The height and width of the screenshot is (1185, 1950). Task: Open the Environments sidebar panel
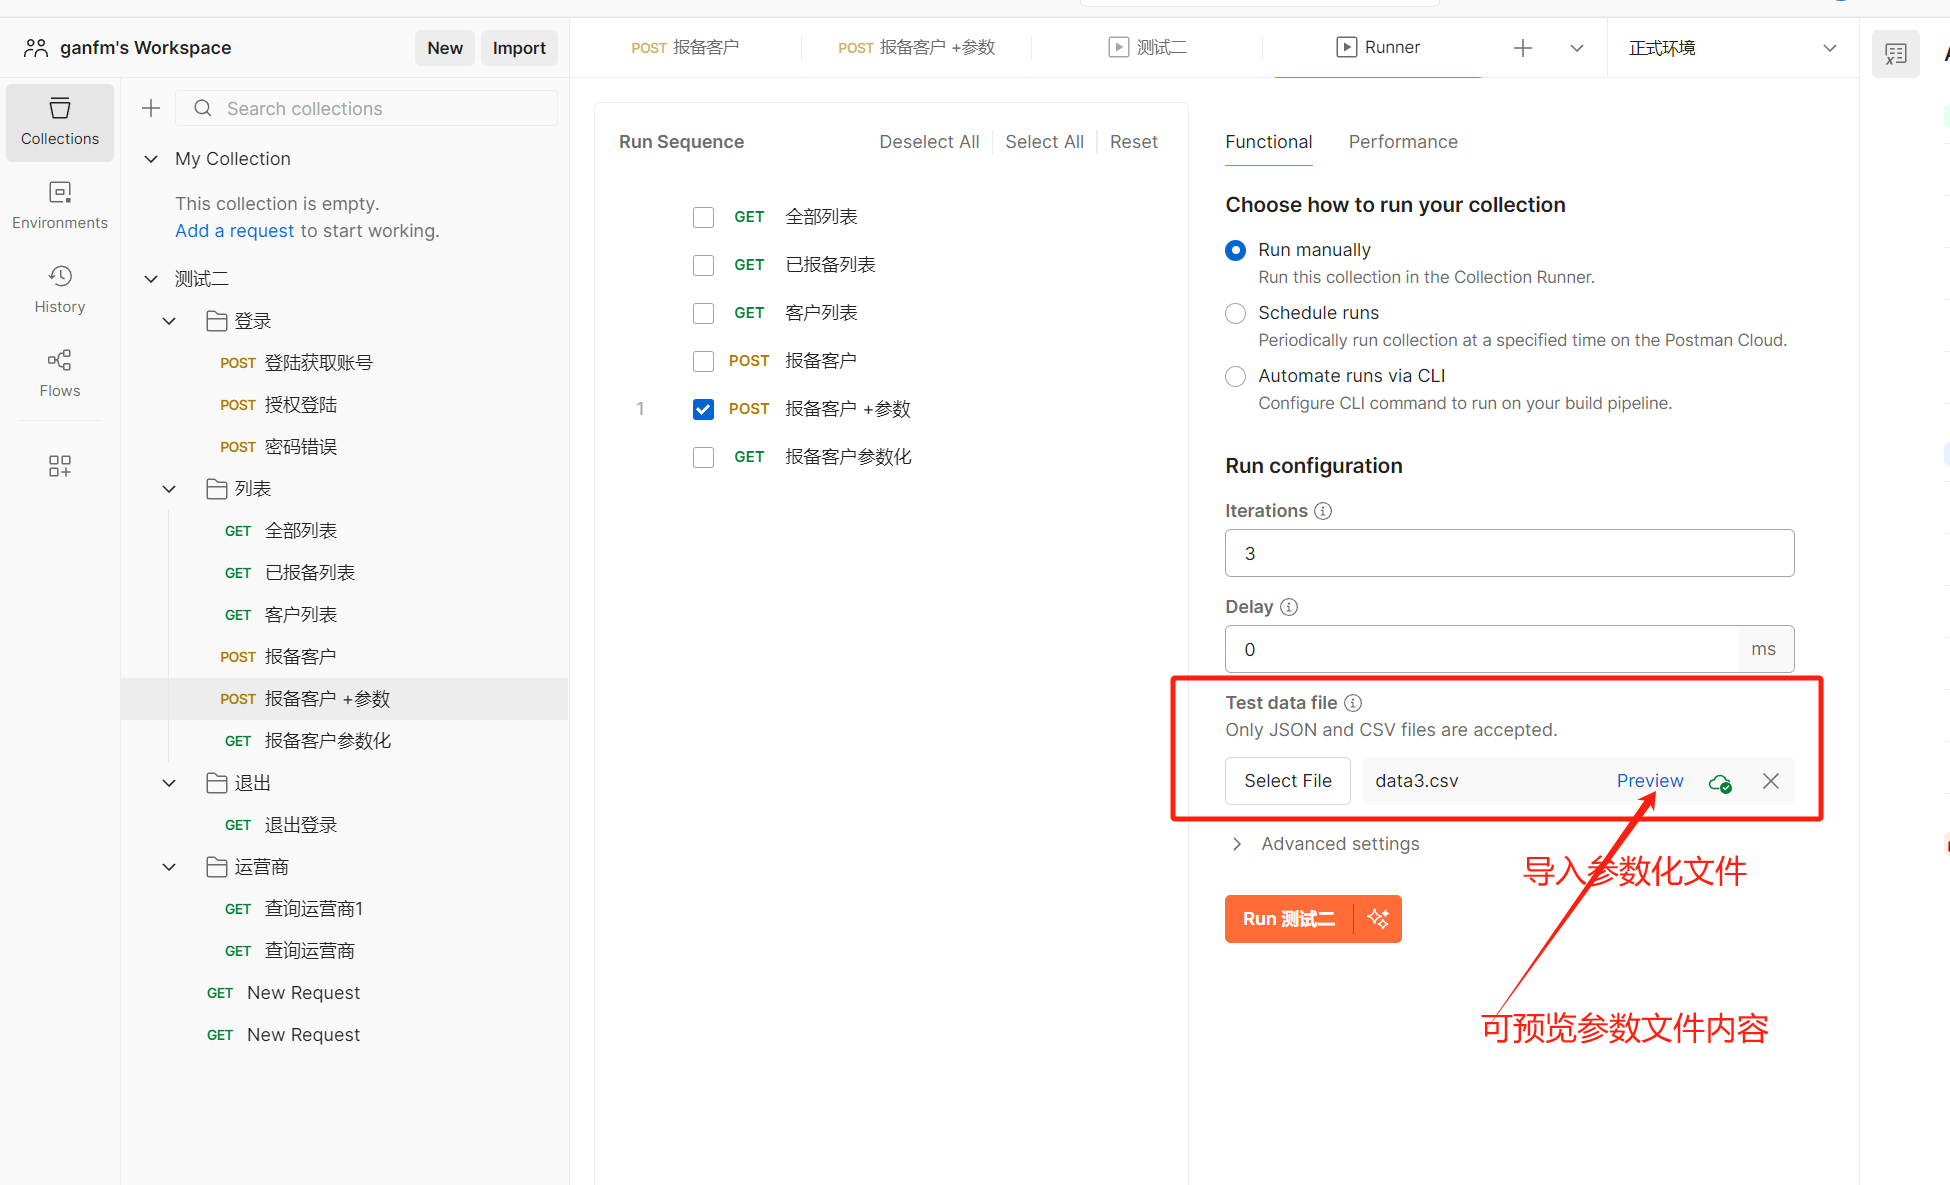coord(60,205)
